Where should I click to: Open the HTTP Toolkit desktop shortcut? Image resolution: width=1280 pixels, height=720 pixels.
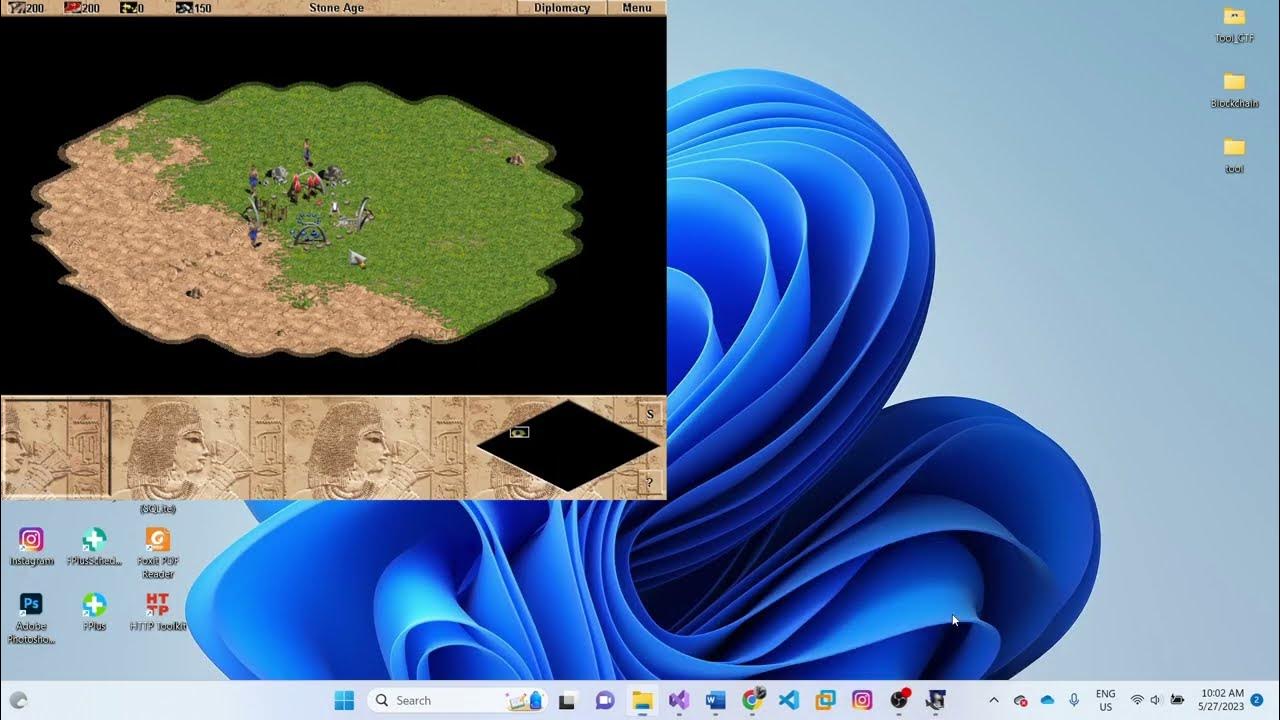(x=157, y=611)
